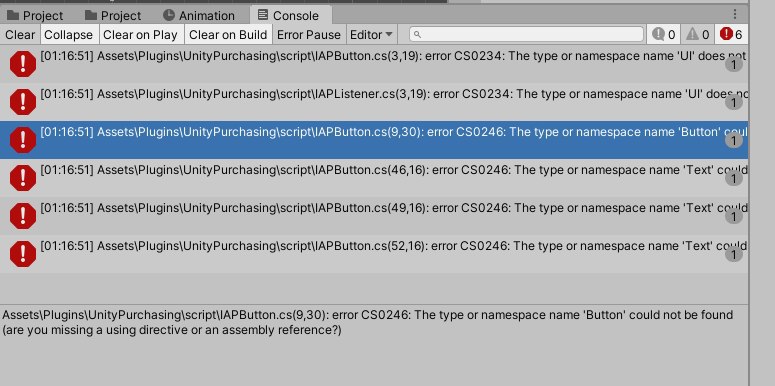Open the first Project tab
775x386 pixels.
coord(36,15)
